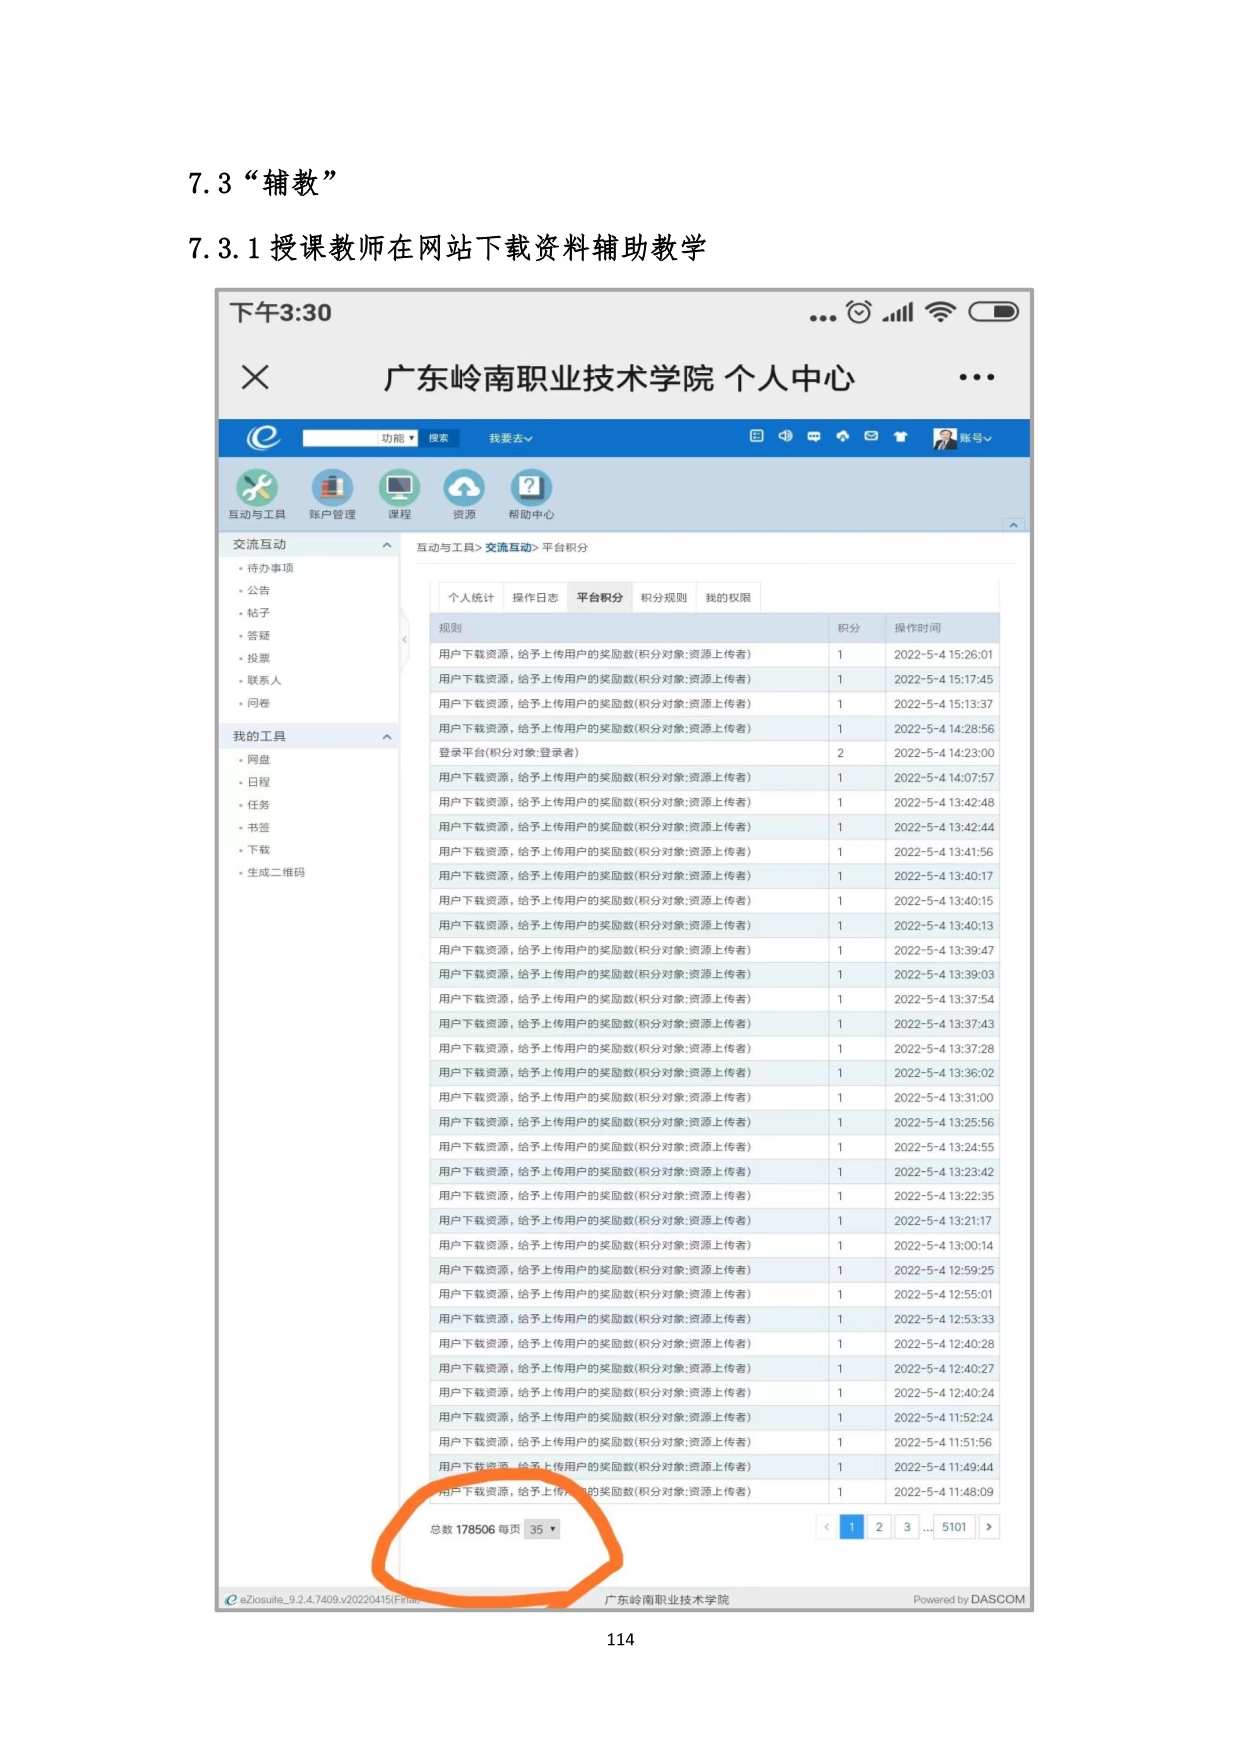Open the 课程 courses icon
This screenshot has height=1753, width=1240.
coord(399,494)
